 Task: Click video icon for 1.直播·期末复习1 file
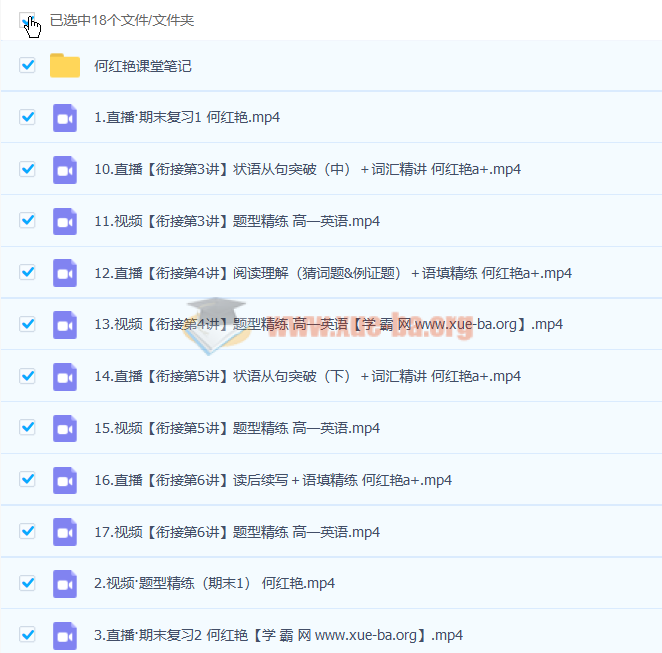pos(65,118)
